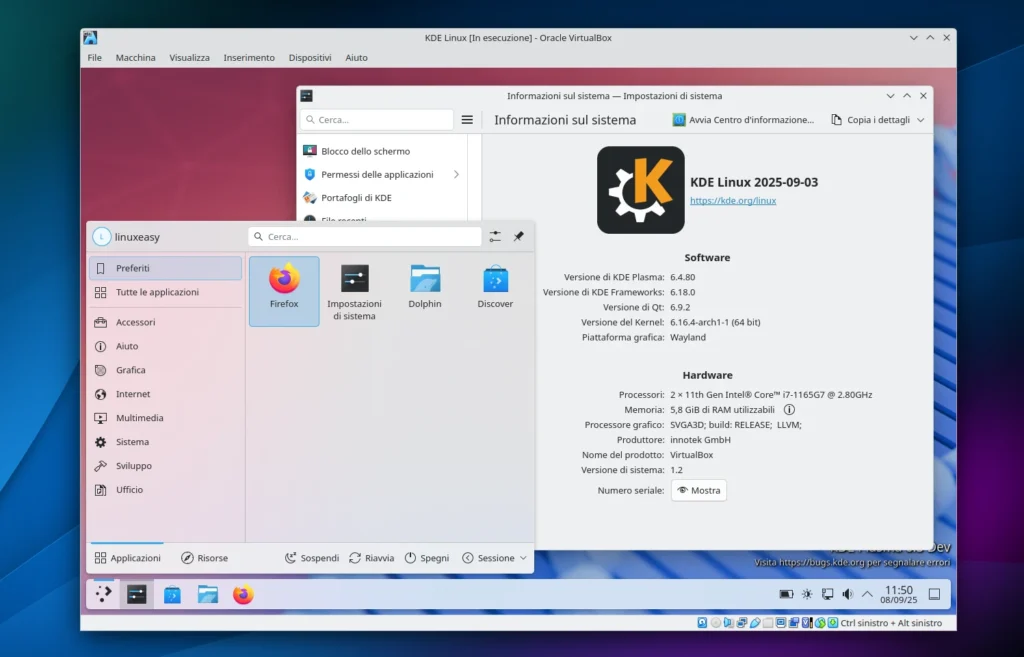This screenshot has height=657, width=1024.
Task: Click the Copia i dettagli clipboard icon
Action: pyautogui.click(x=836, y=119)
